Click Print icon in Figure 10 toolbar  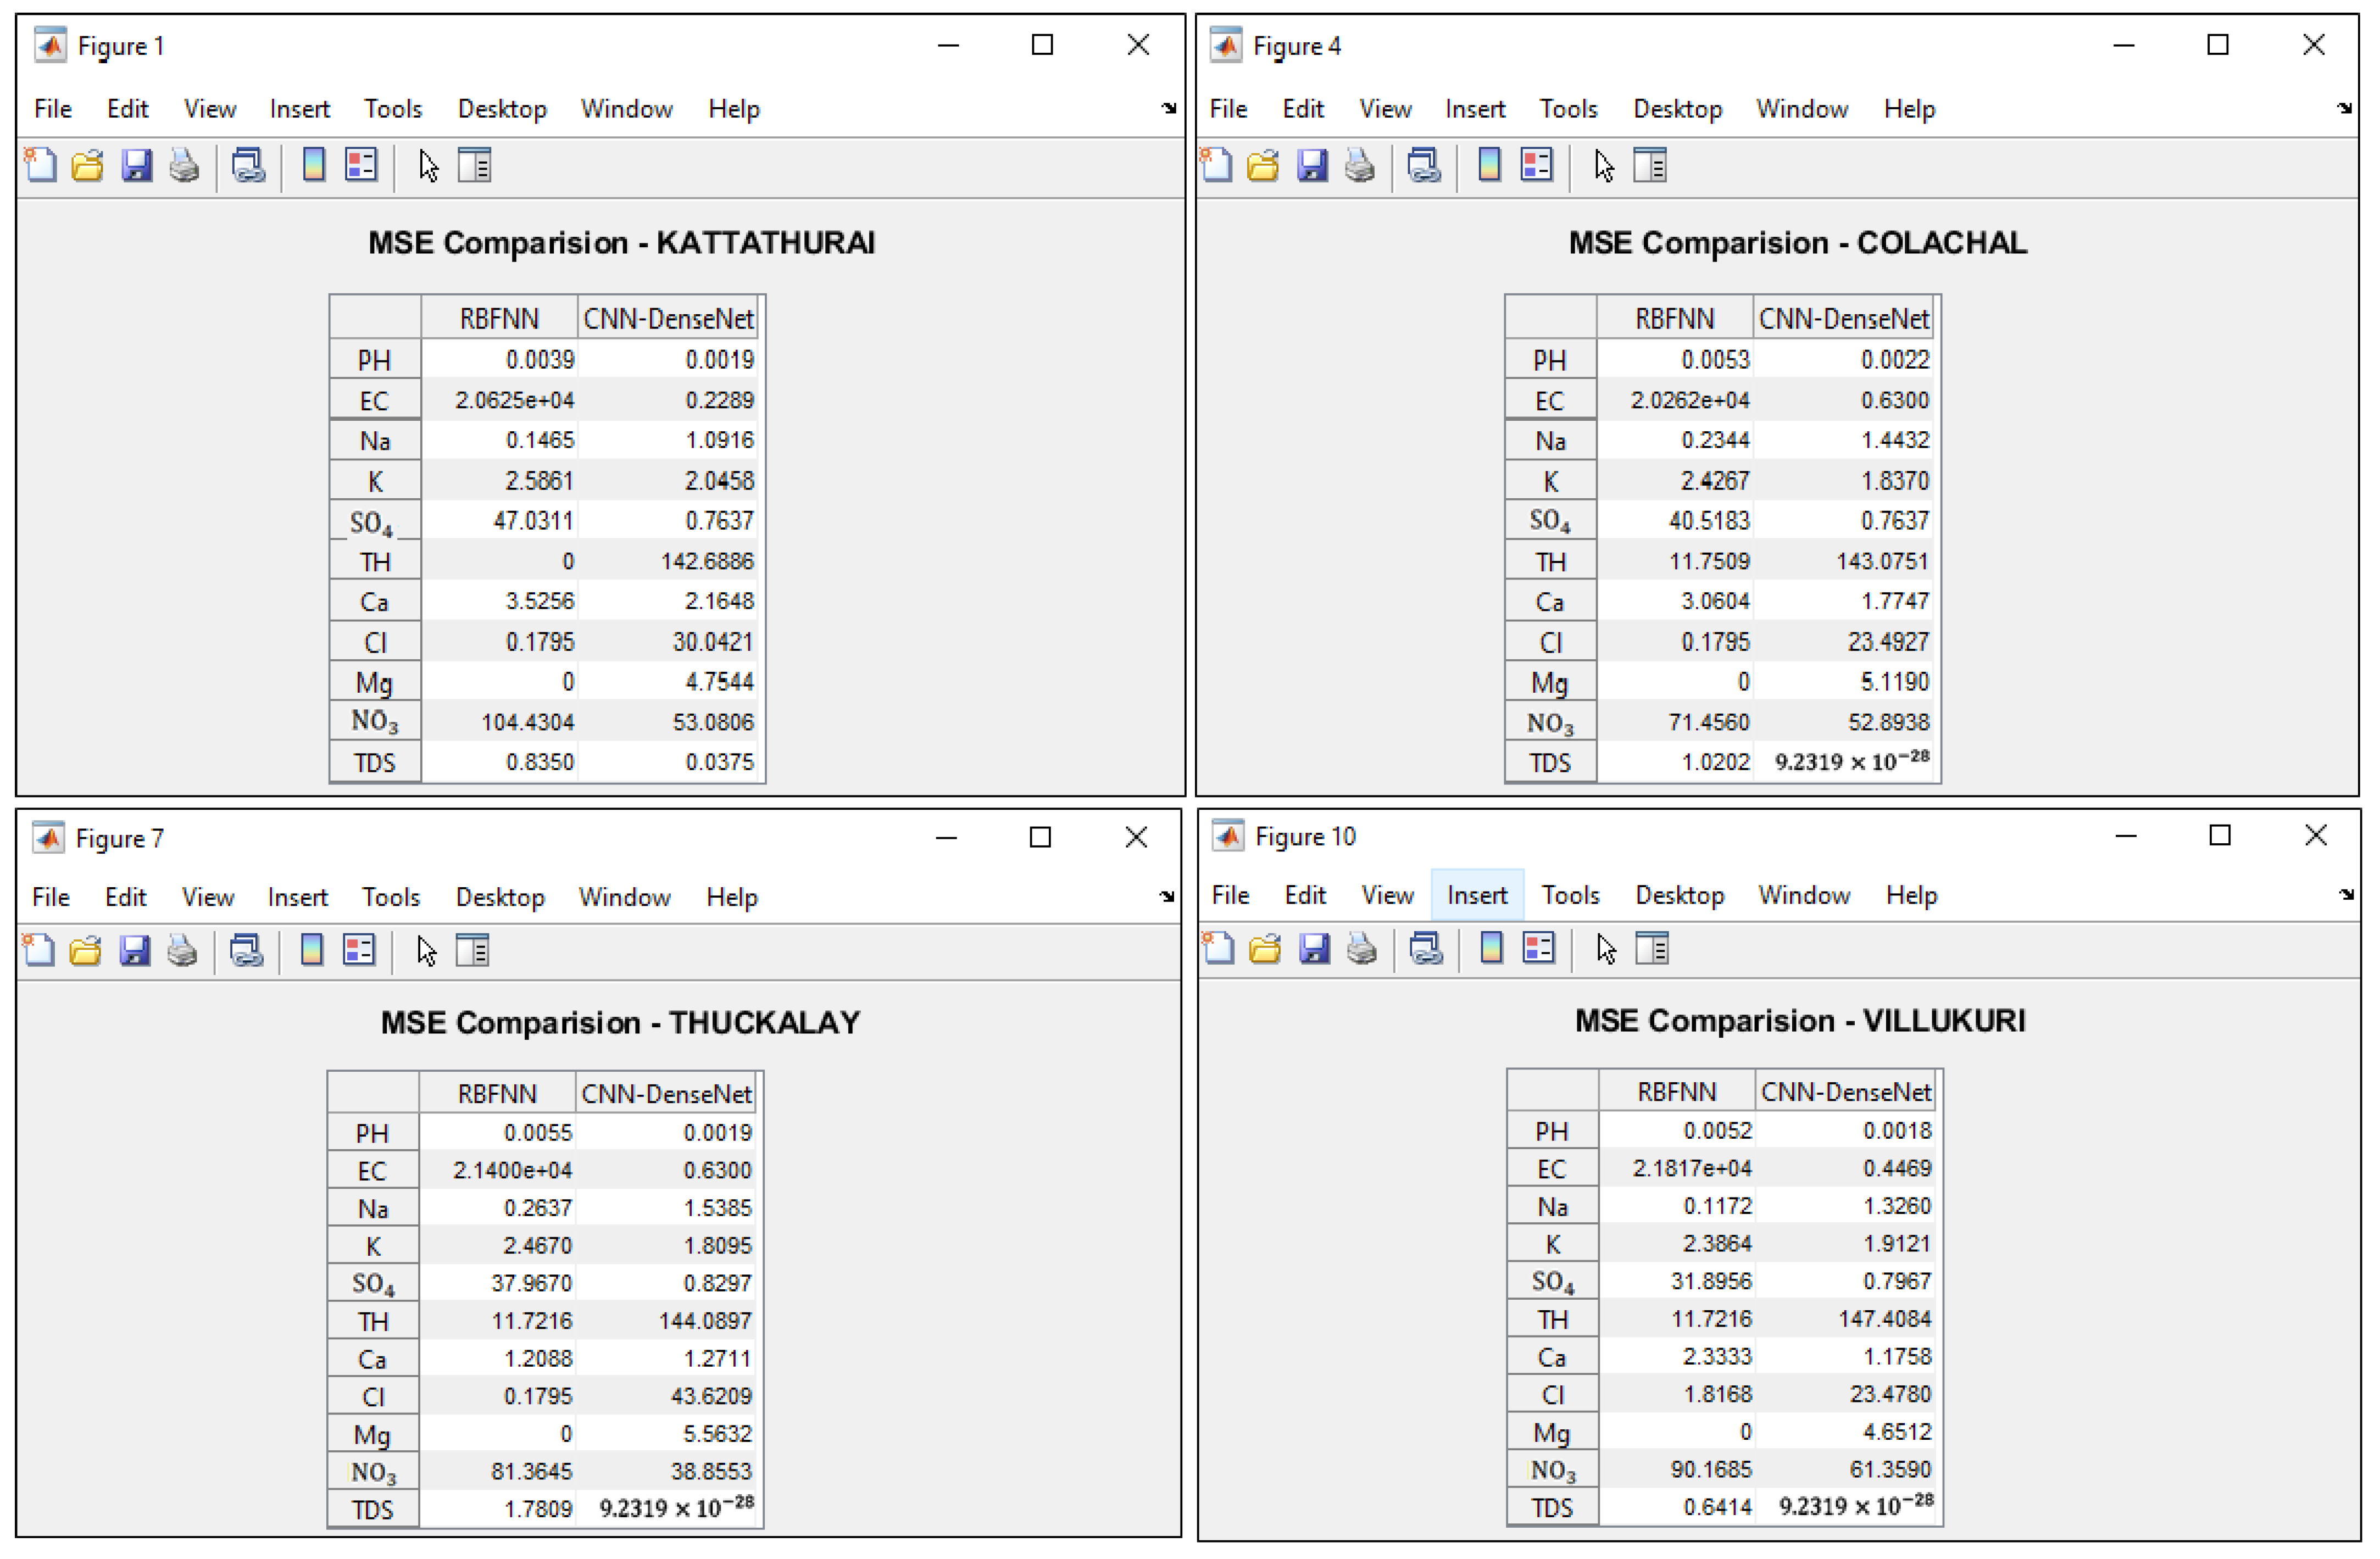point(1362,949)
